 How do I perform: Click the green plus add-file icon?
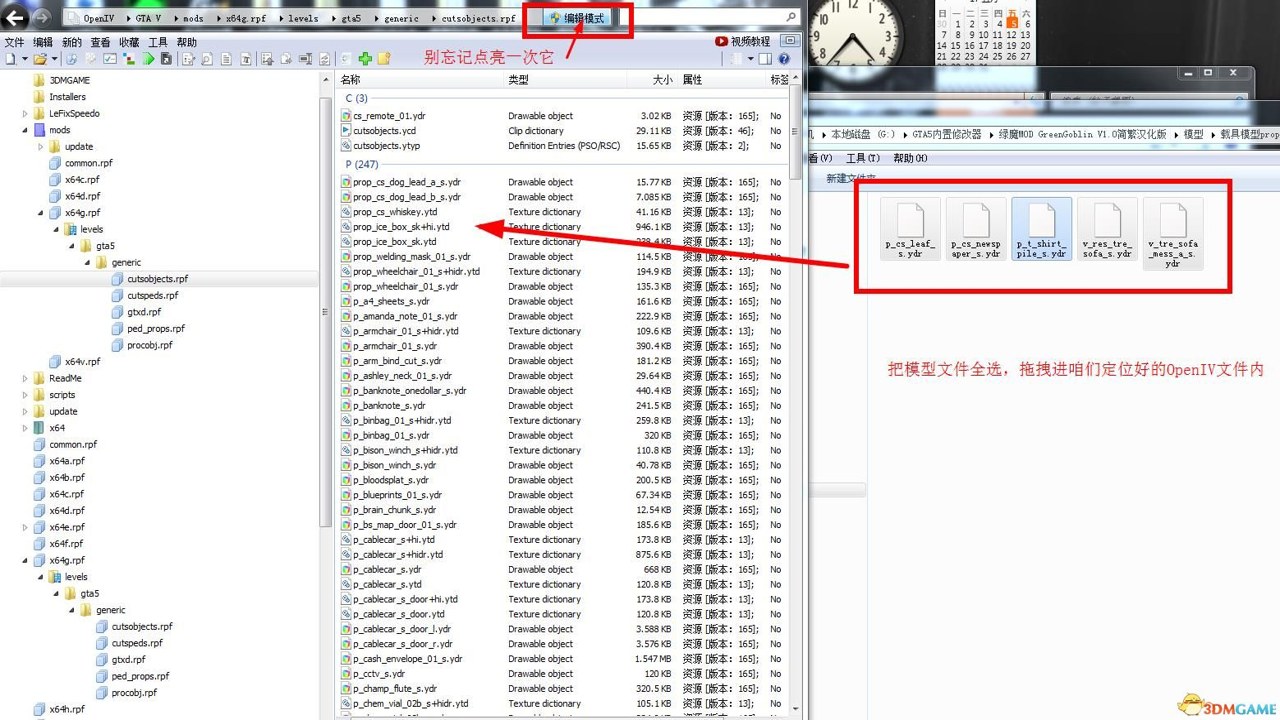pyautogui.click(x=365, y=59)
